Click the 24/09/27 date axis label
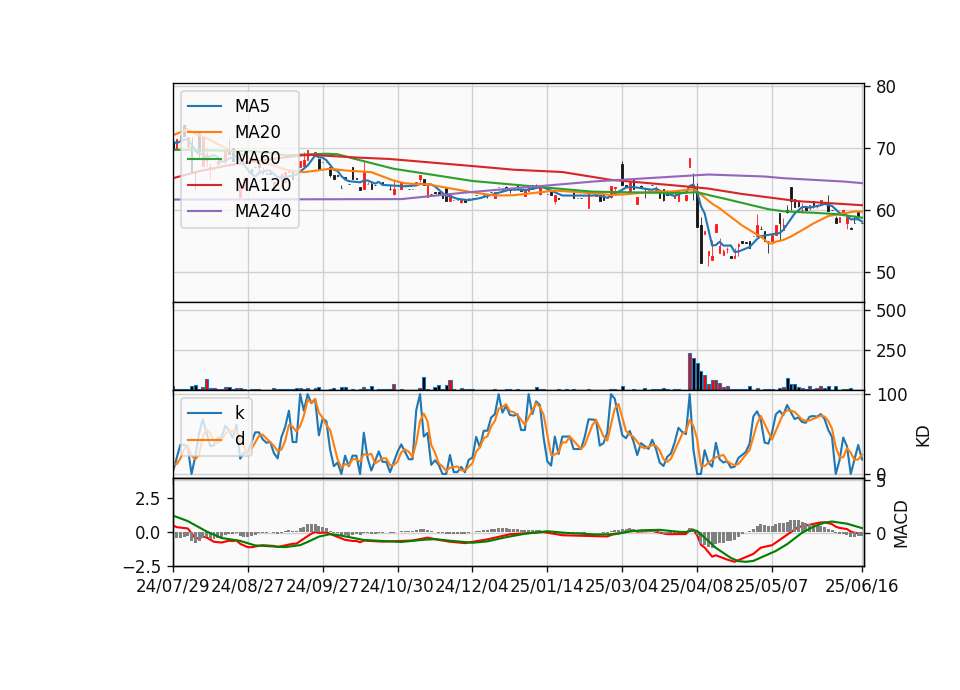Viewport: 960px width, 690px height. tap(323, 586)
